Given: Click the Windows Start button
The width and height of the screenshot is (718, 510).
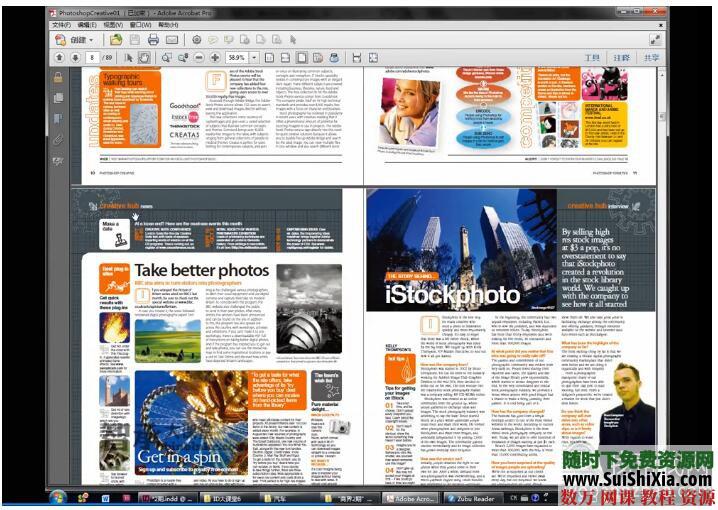Looking at the screenshot, I should point(58,498).
